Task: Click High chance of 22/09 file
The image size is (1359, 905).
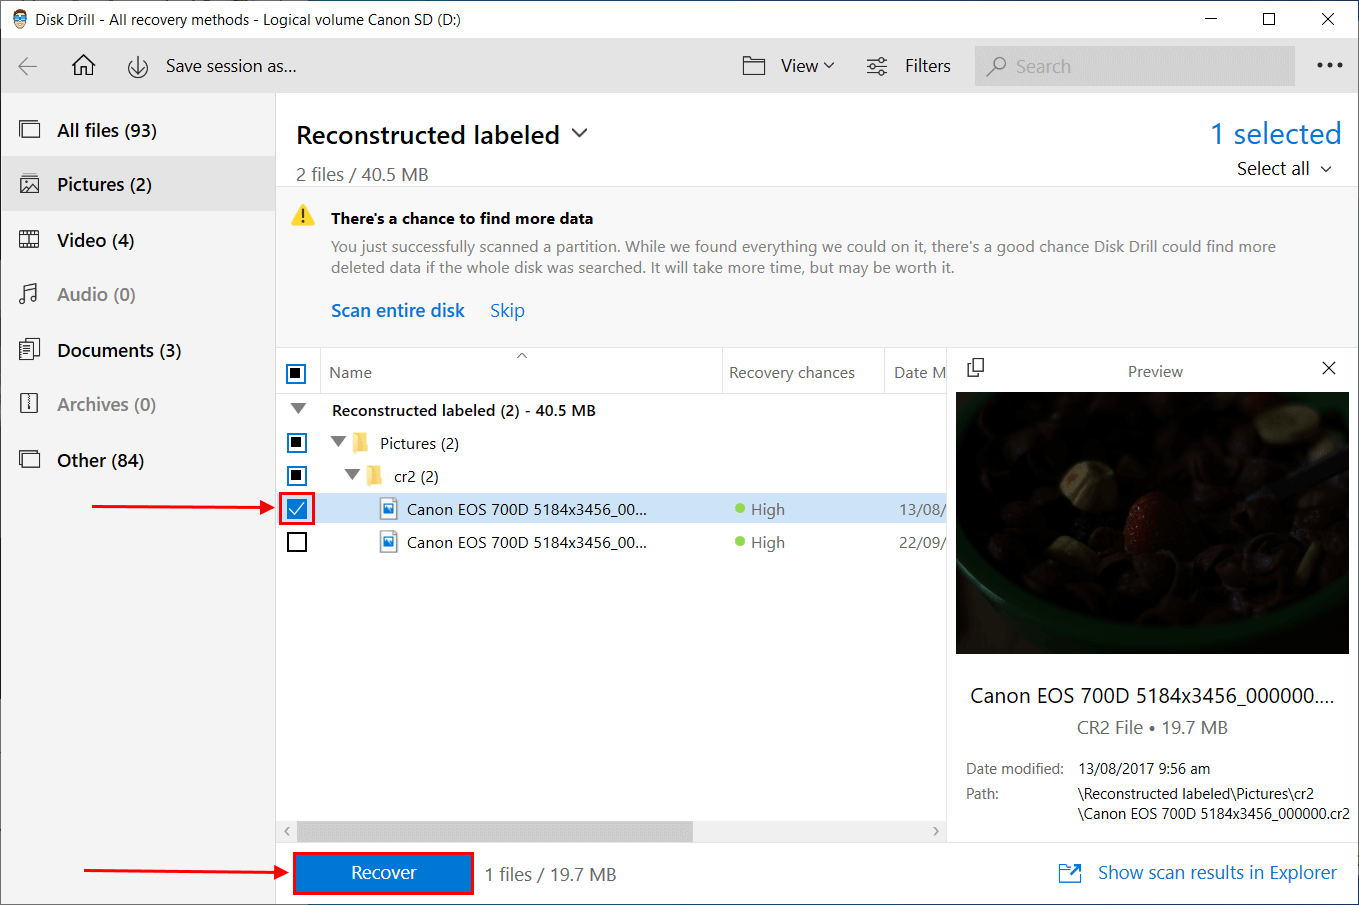Action: point(760,542)
